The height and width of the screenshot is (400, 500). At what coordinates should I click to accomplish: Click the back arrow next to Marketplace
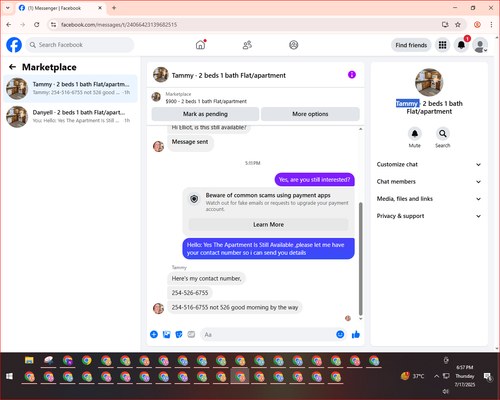tap(12, 67)
